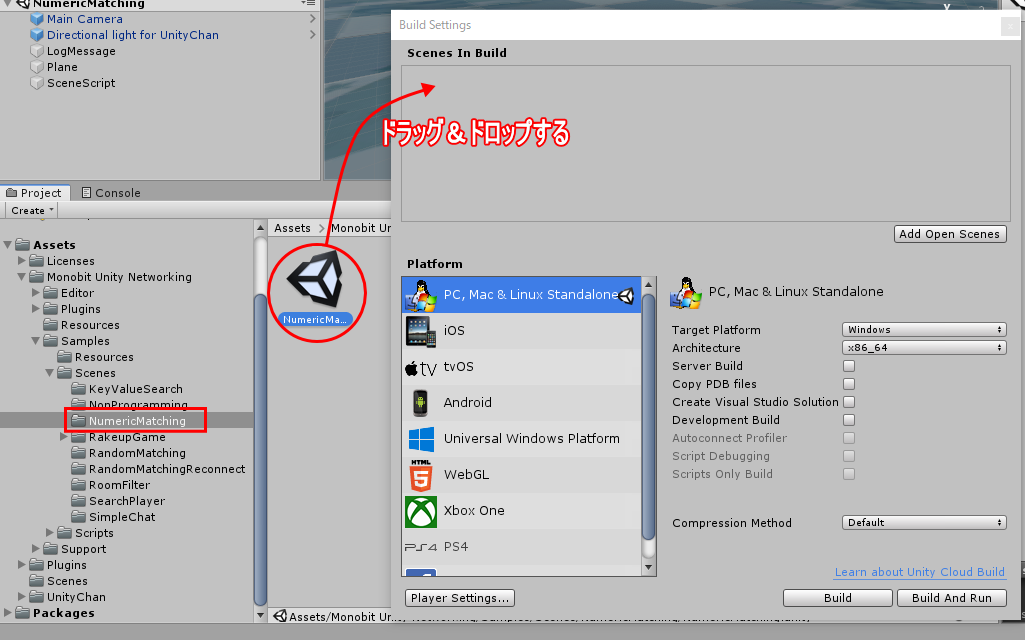Open the Target Platform dropdown
This screenshot has height=640, width=1025.
point(924,329)
